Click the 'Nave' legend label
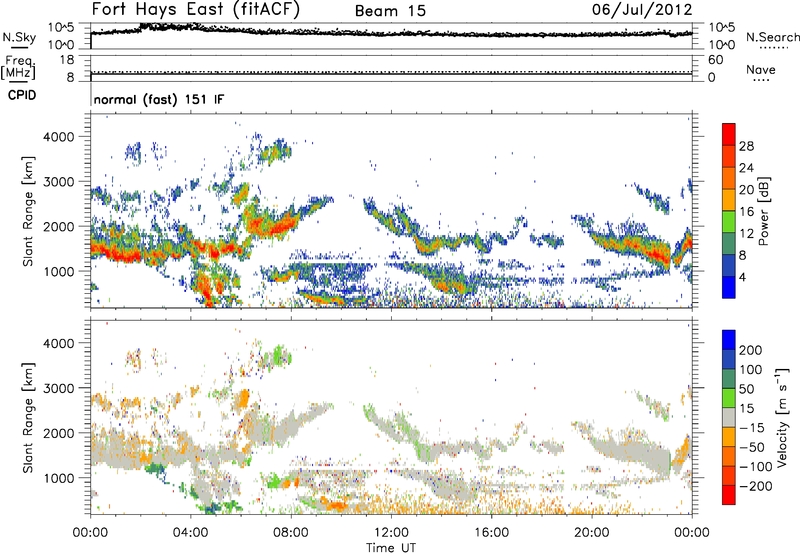The width and height of the screenshot is (800, 554). [x=761, y=70]
